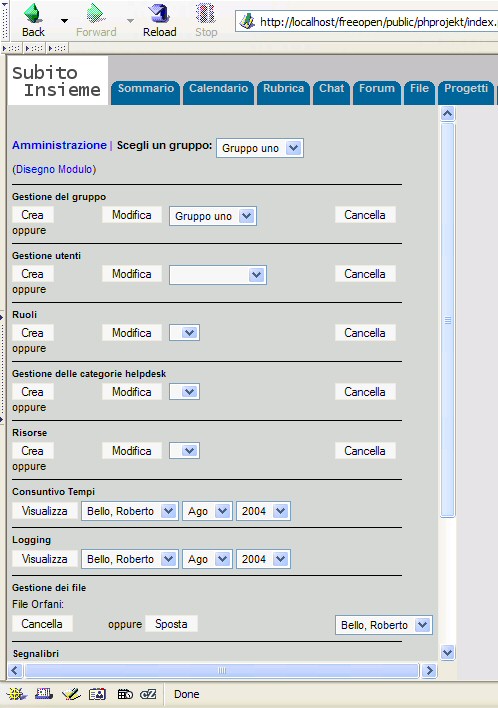The image size is (498, 708).
Task: Go to the Rubrica tab
Action: (x=284, y=90)
